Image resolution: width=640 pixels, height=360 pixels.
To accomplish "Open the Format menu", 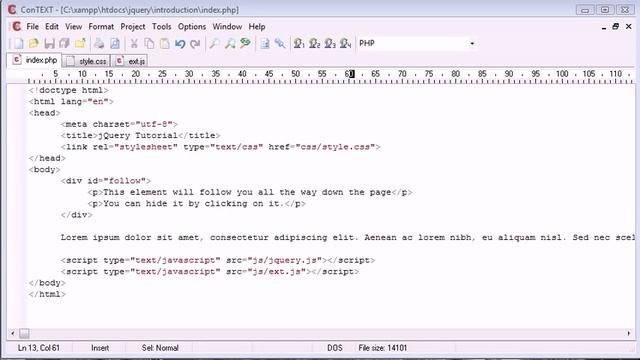I will pos(101,27).
